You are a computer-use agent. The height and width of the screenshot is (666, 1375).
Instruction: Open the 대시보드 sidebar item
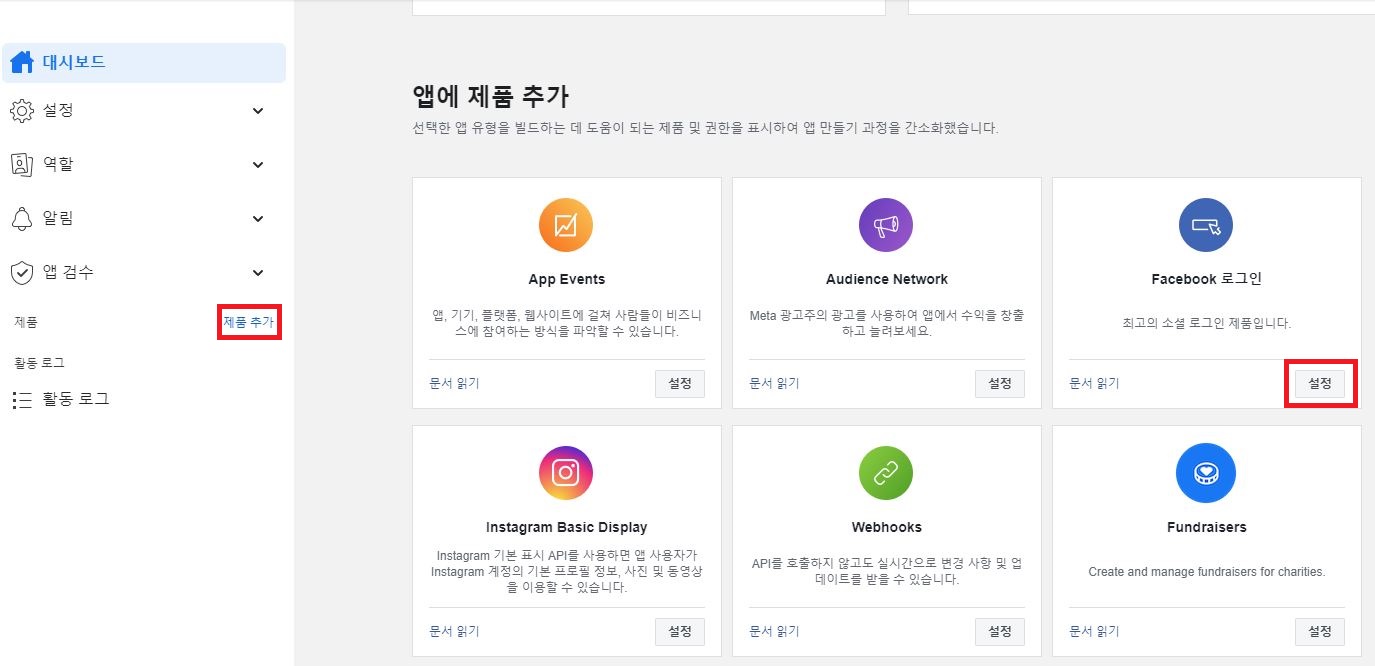pyautogui.click(x=144, y=63)
